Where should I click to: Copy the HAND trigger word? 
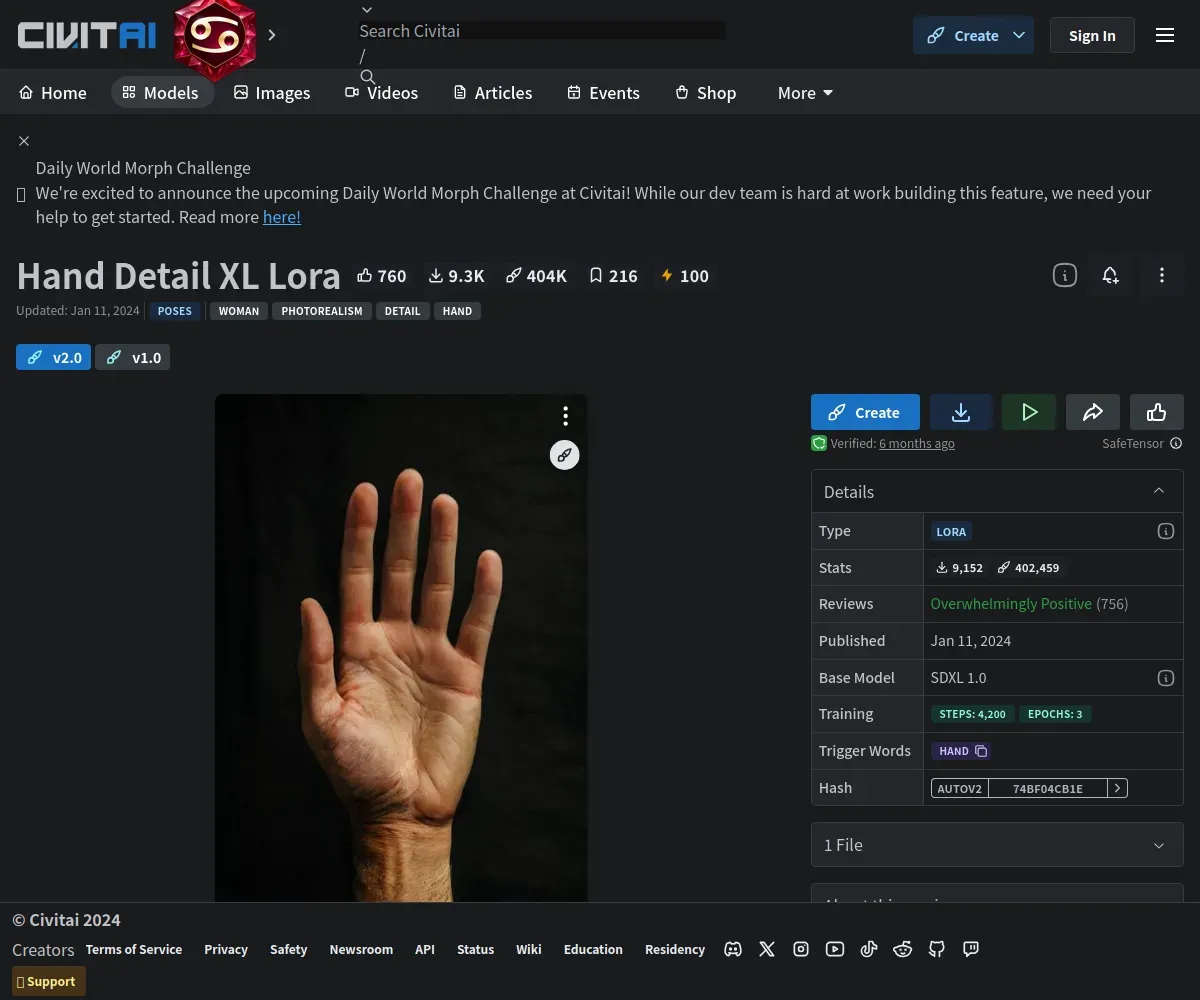point(981,751)
